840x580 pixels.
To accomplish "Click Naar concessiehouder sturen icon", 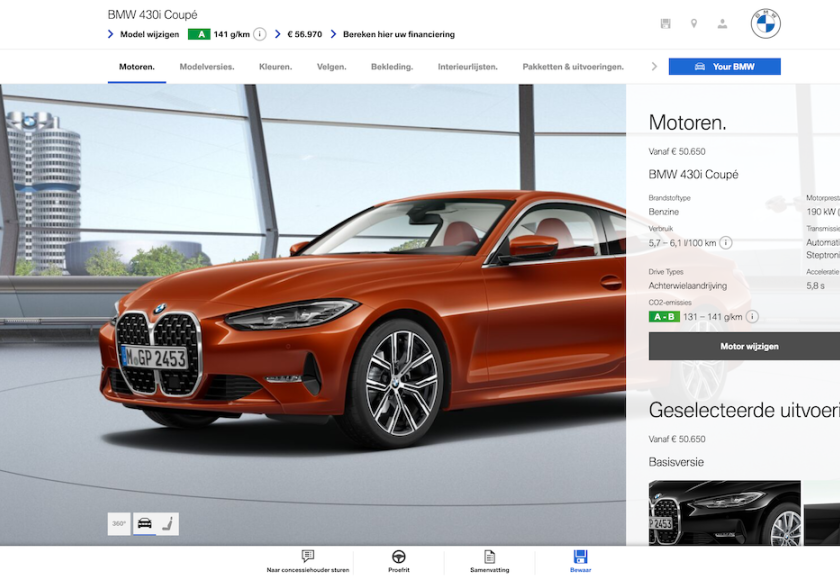I will (308, 556).
